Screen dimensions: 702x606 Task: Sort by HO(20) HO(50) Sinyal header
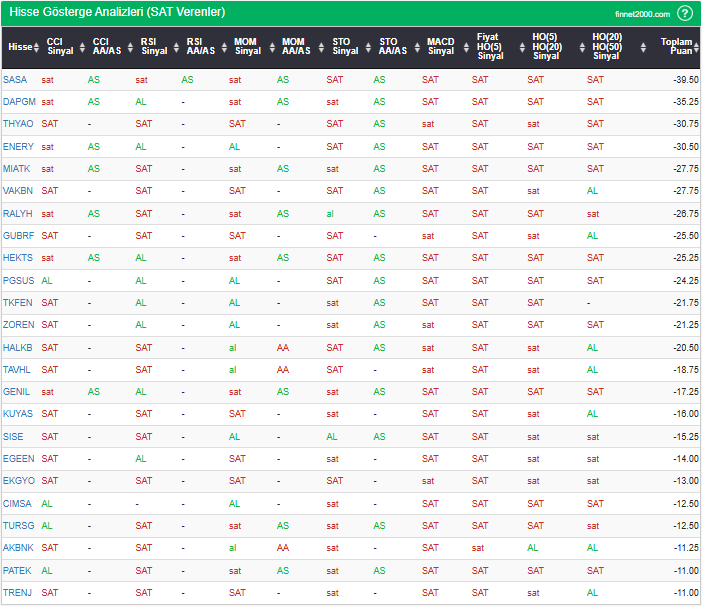point(606,47)
